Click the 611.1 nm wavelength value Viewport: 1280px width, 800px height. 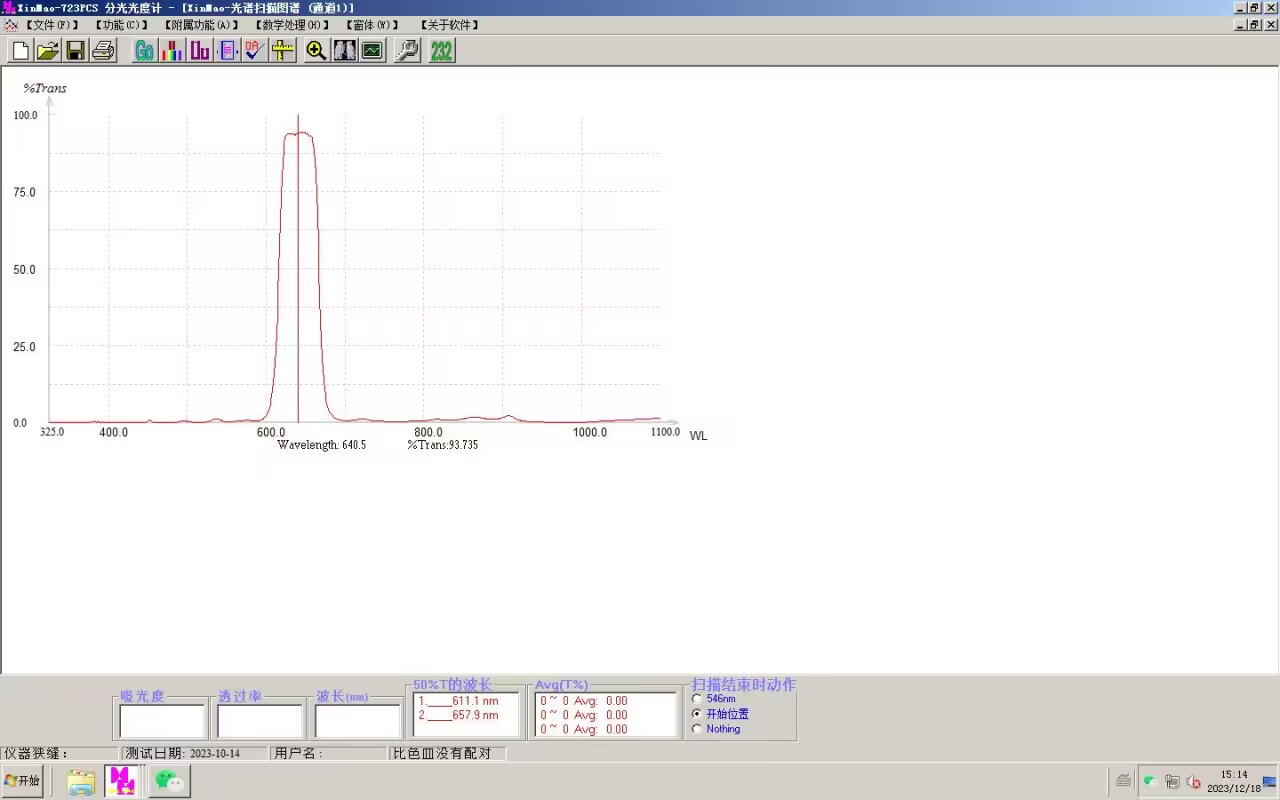tap(475, 701)
